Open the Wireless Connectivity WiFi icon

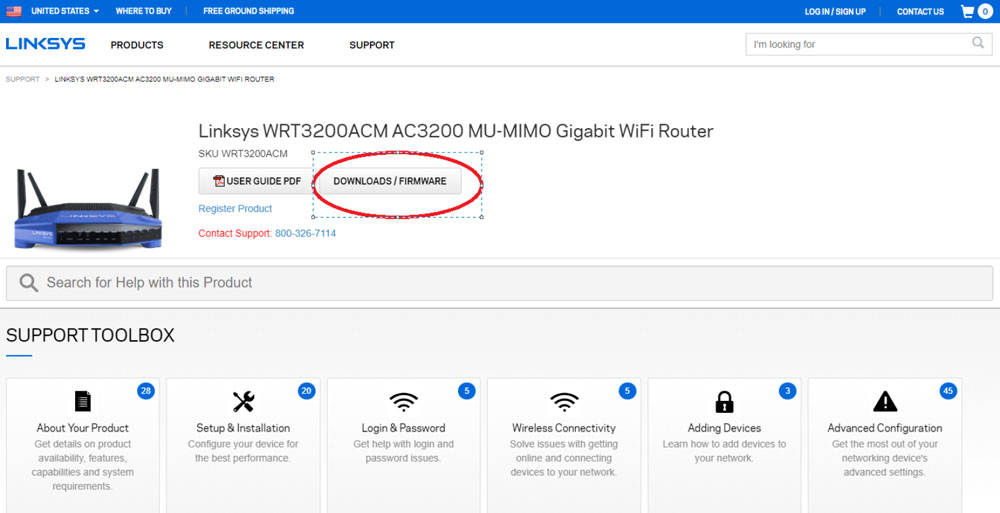coord(564,402)
